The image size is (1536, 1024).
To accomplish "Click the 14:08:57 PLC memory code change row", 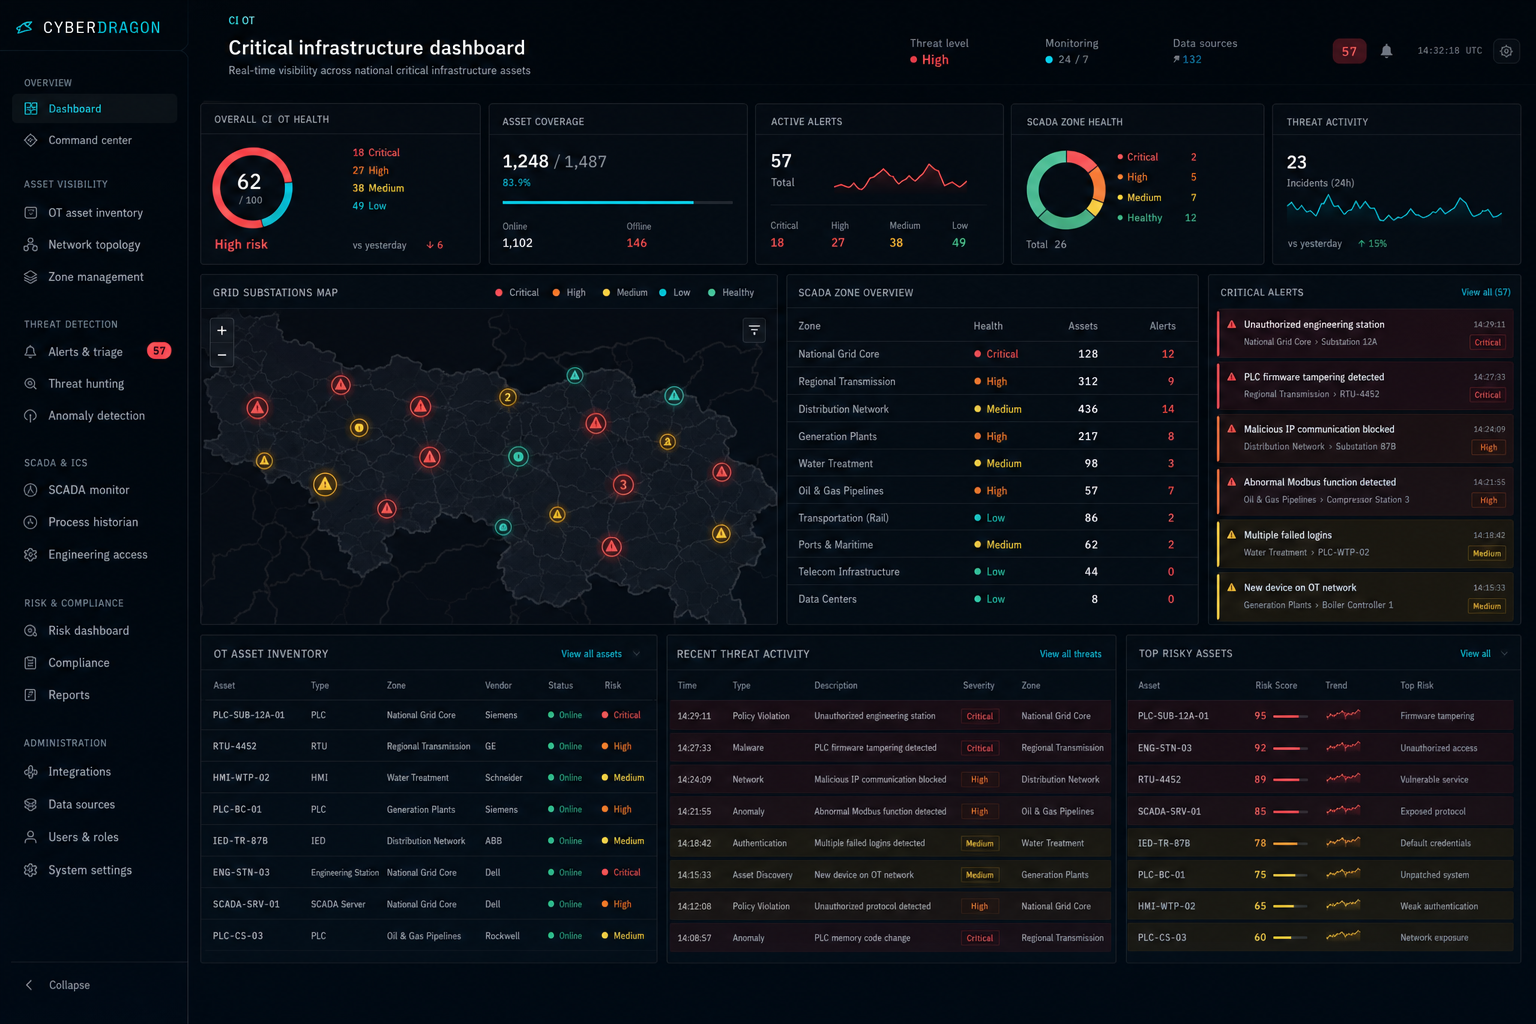I will pyautogui.click(x=891, y=938).
